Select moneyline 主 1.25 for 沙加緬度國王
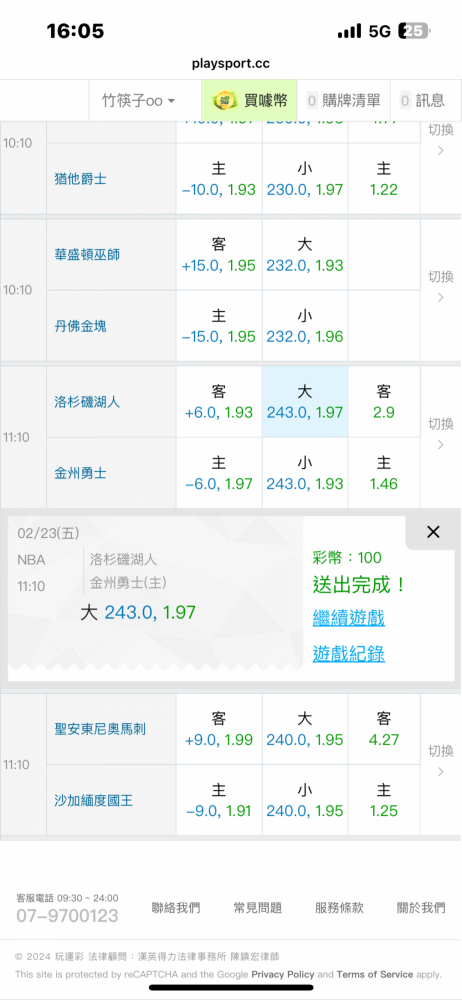Image resolution: width=462 pixels, height=1000 pixels. pyautogui.click(x=384, y=800)
